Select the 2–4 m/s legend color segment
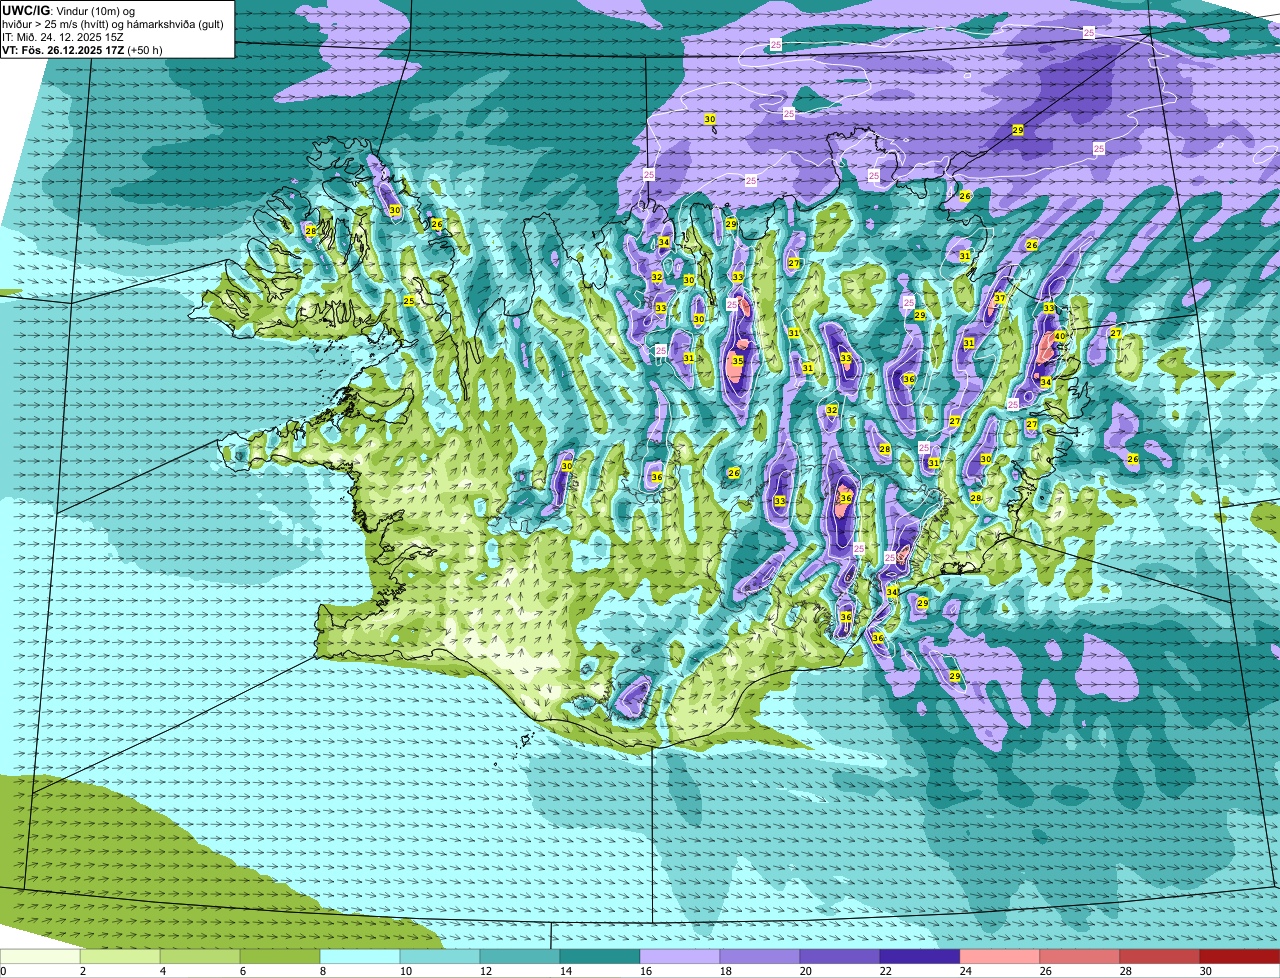This screenshot has height=978, width=1280. coord(120,956)
